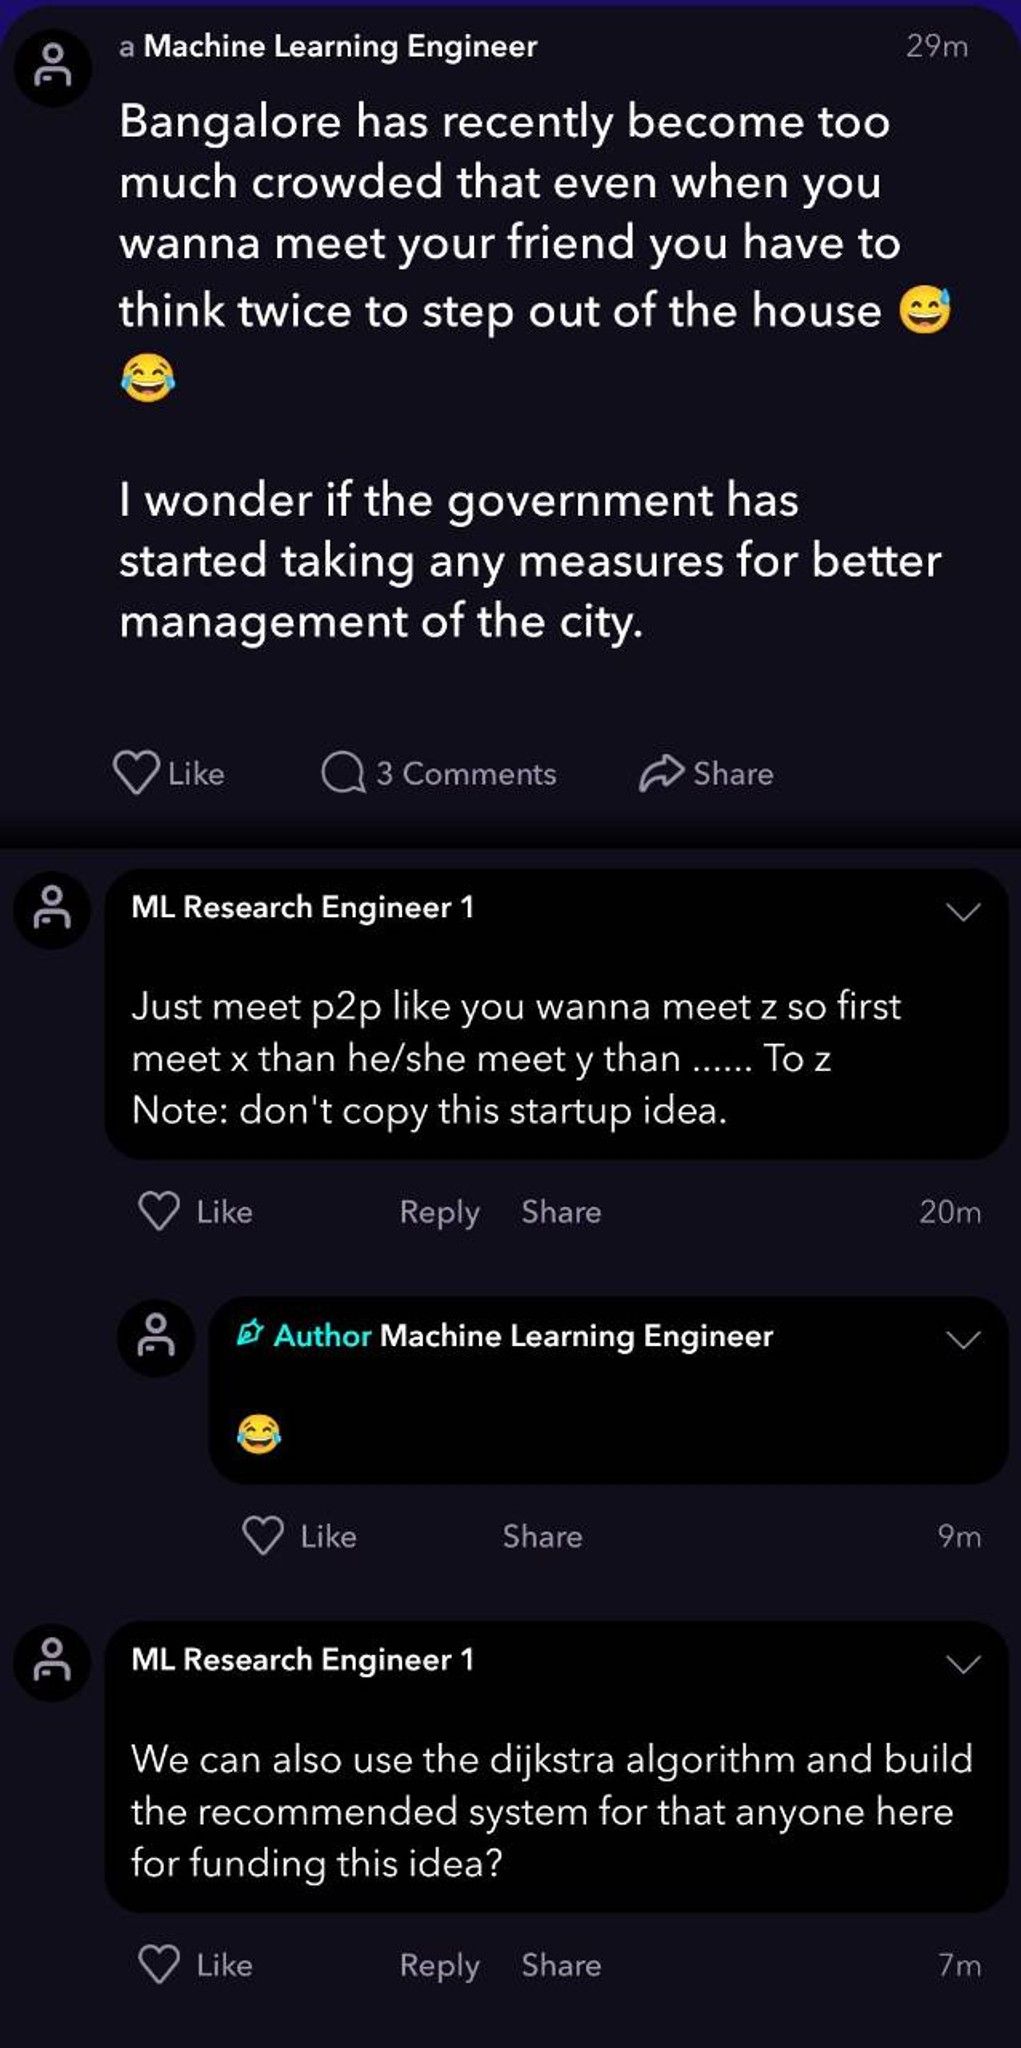The width and height of the screenshot is (1021, 2048).
Task: Tap the Author reply's avatar icon
Action: [x=156, y=1337]
